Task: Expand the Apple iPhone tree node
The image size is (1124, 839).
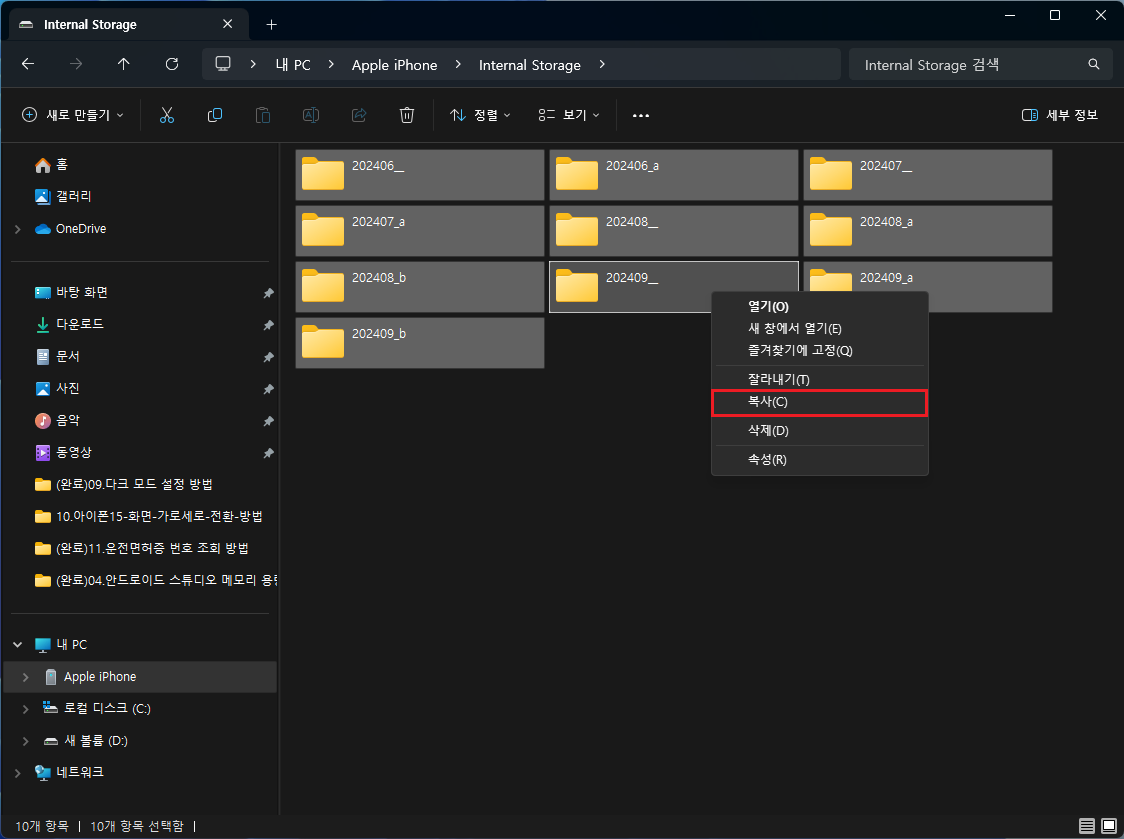Action: point(26,677)
